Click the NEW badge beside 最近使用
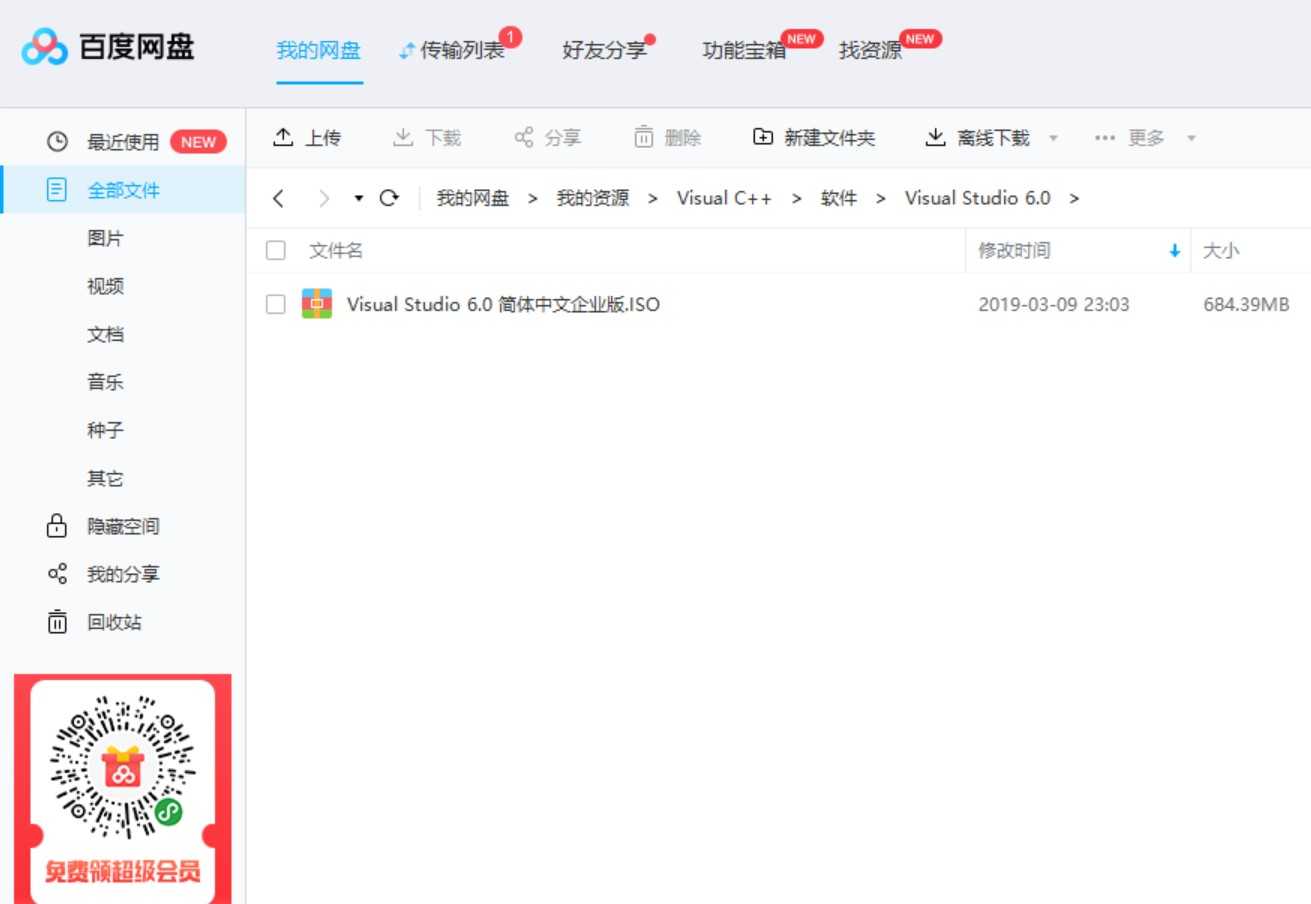The width and height of the screenshot is (1311, 904). 198,142
